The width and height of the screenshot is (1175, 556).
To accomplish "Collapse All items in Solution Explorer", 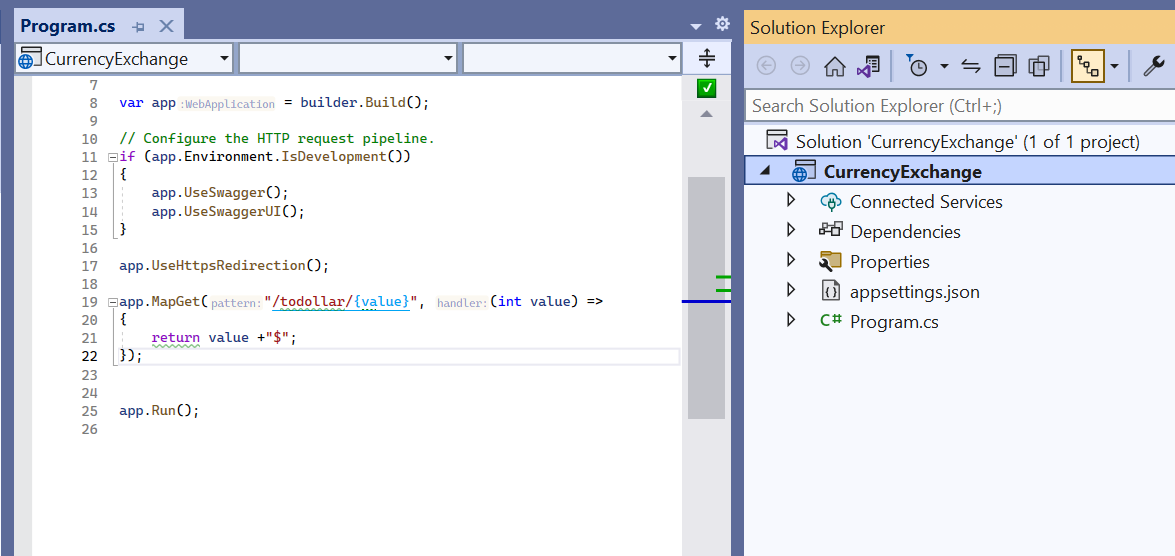I will point(1005,66).
